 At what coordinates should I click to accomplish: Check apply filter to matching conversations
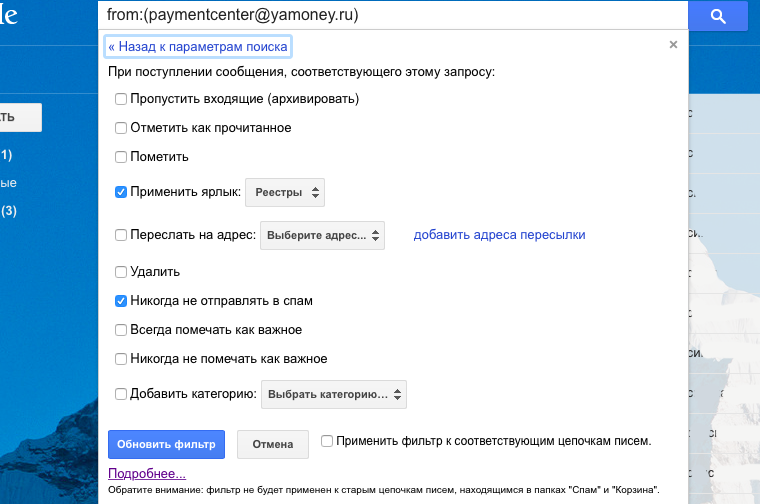[x=327, y=441]
